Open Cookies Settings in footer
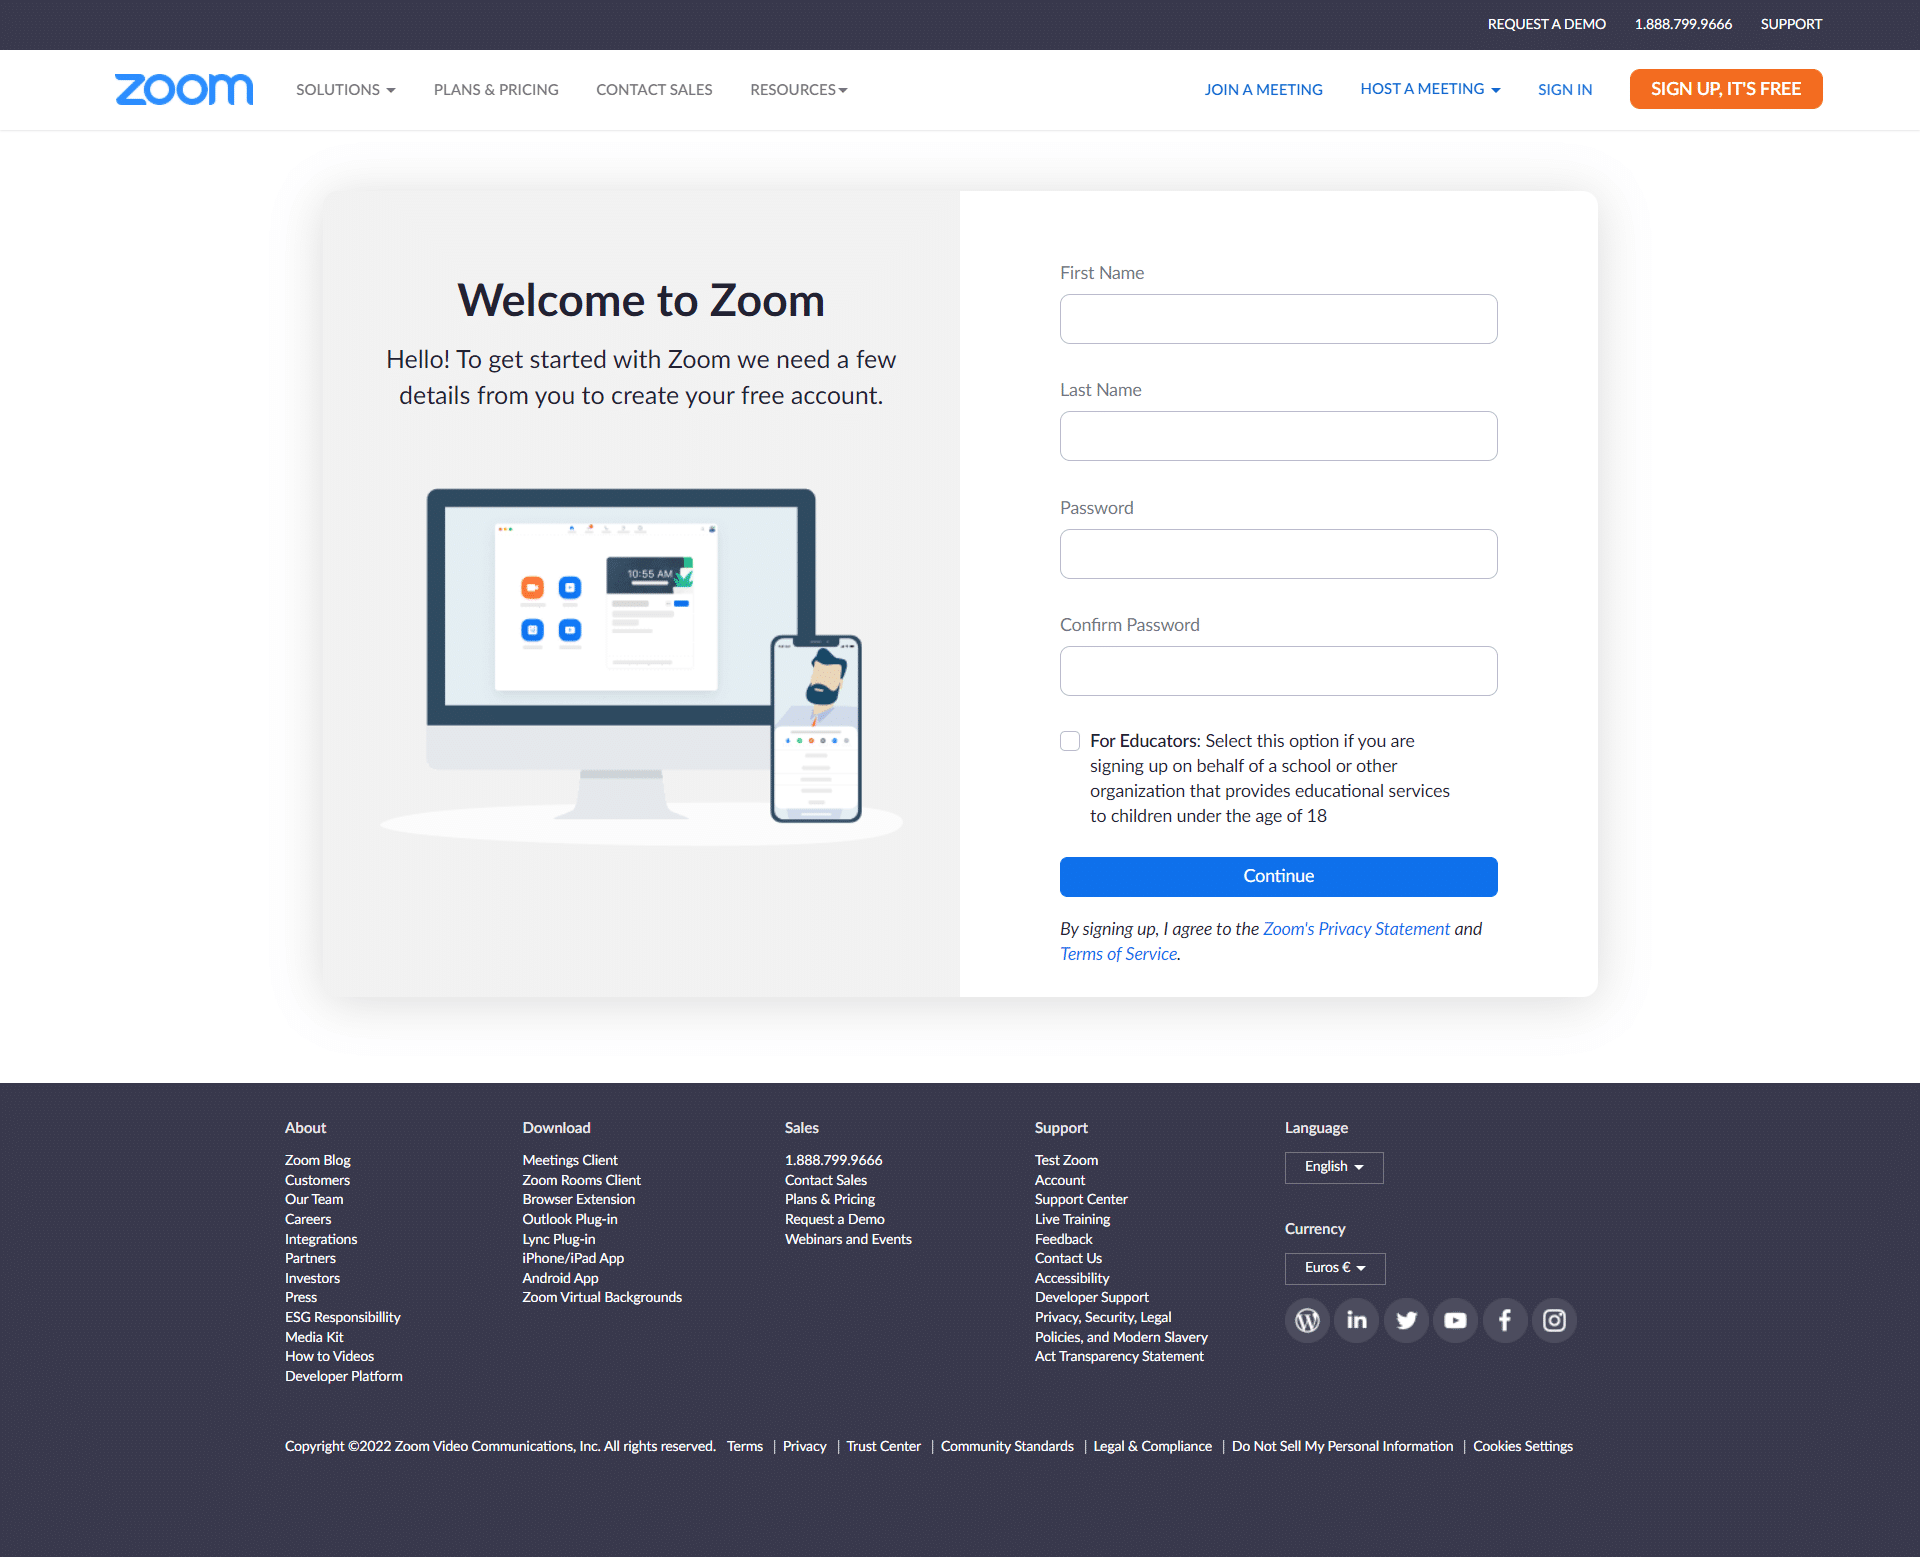 click(x=1523, y=1446)
